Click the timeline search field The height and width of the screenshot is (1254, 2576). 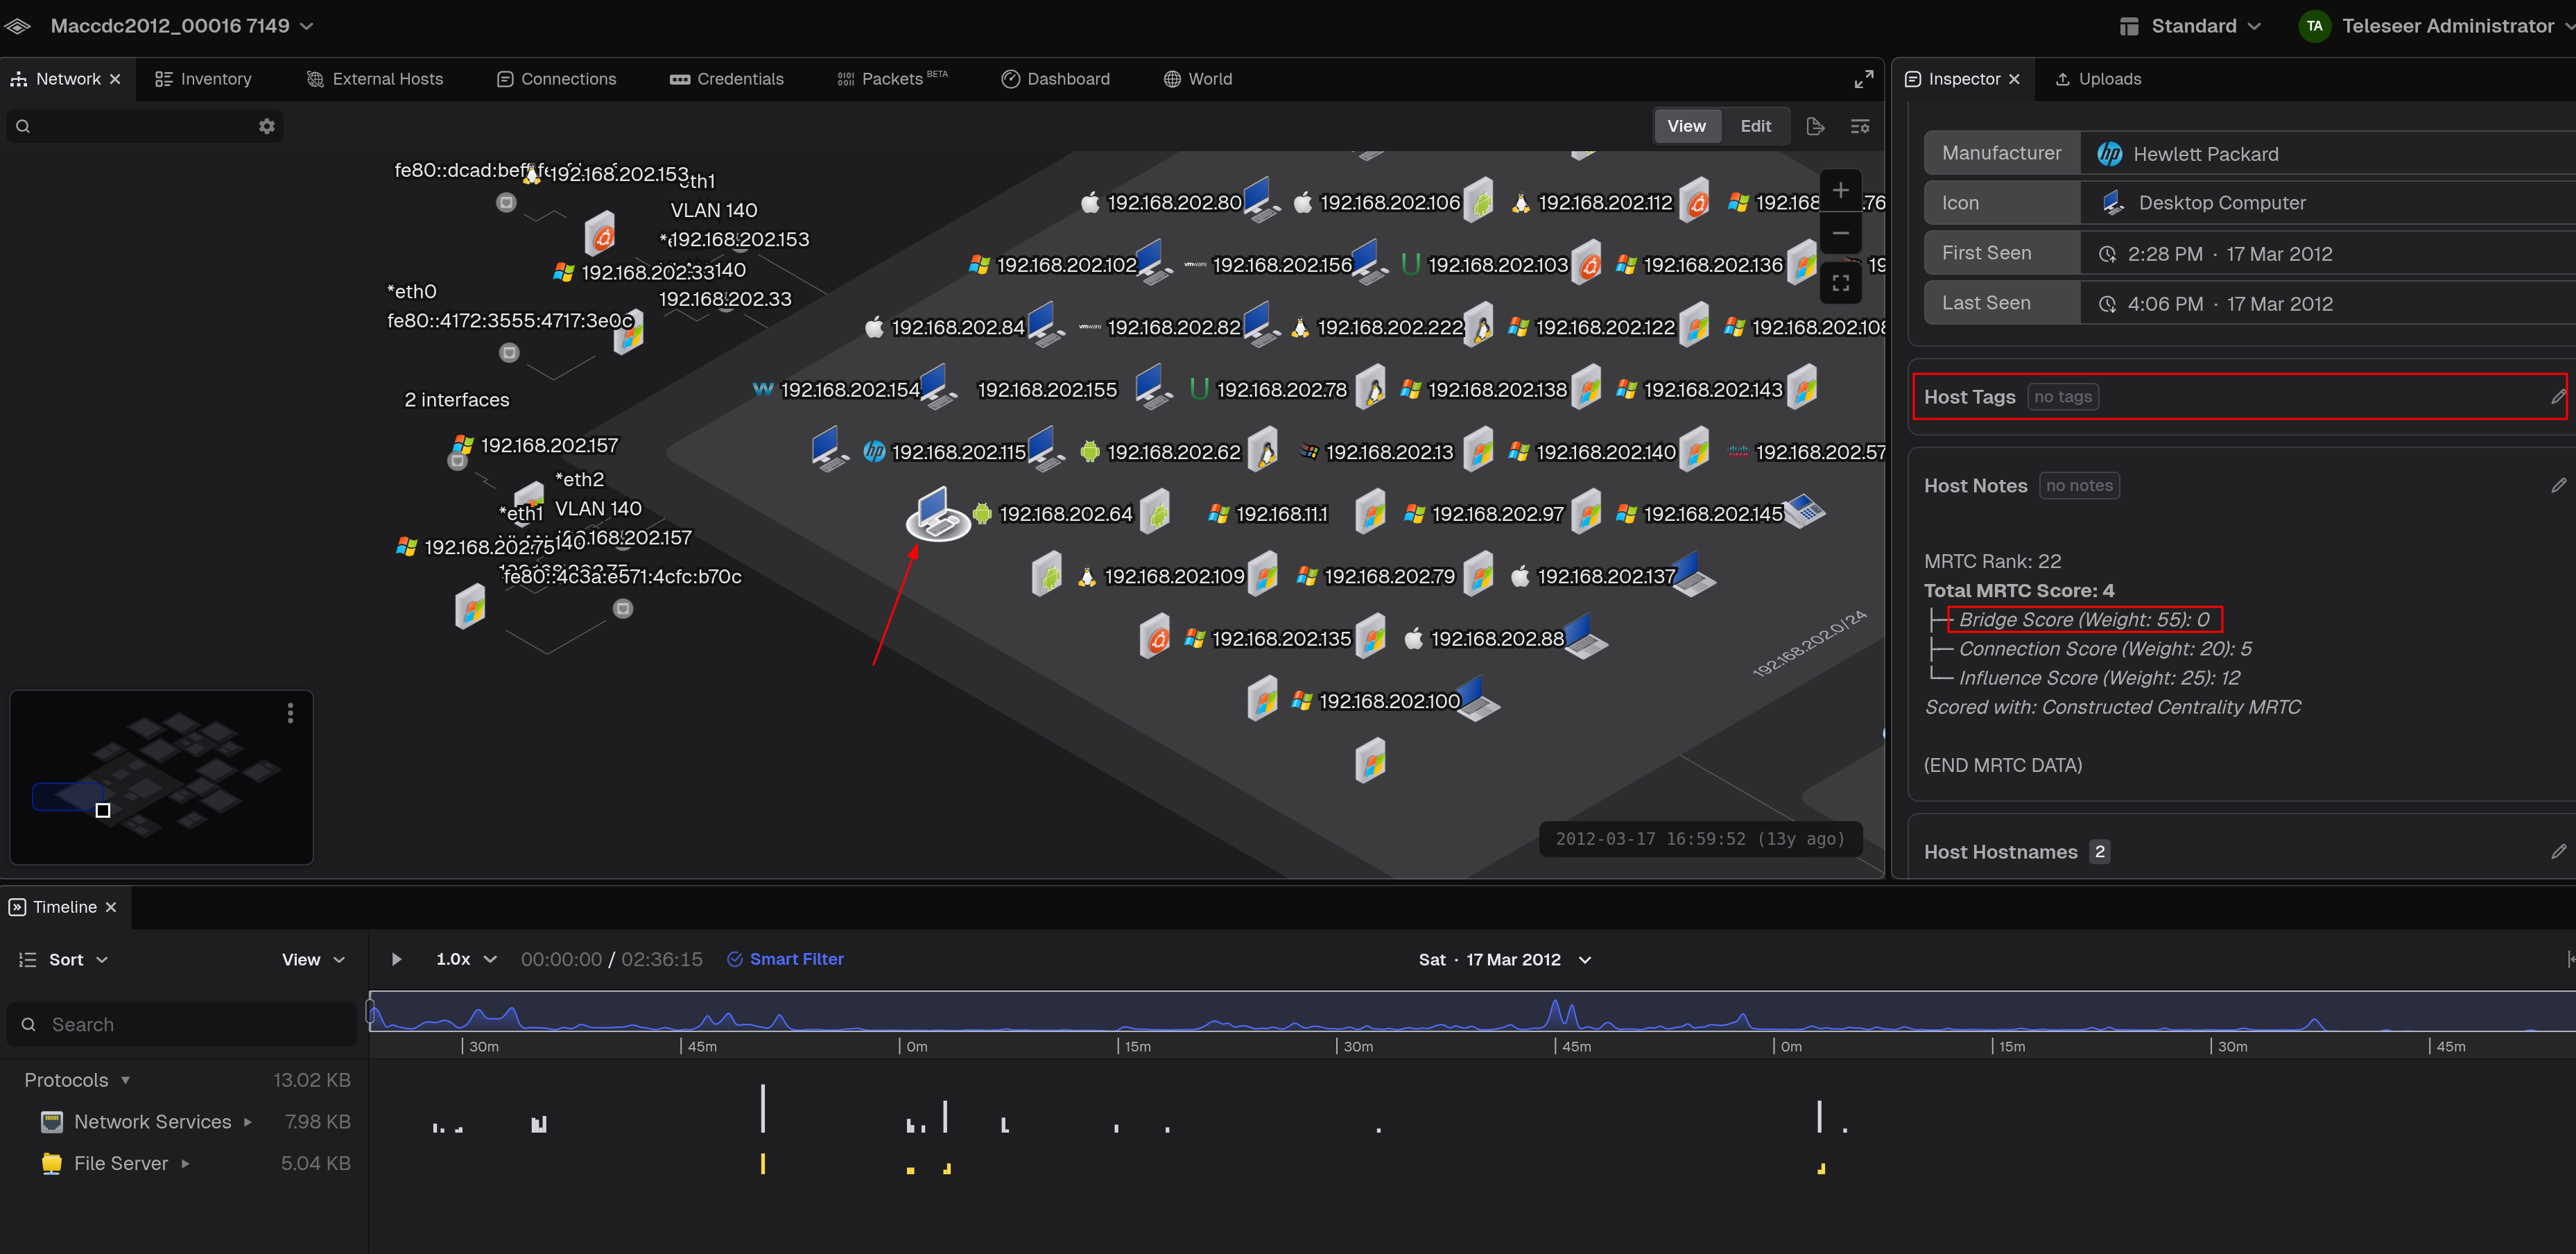click(181, 1024)
